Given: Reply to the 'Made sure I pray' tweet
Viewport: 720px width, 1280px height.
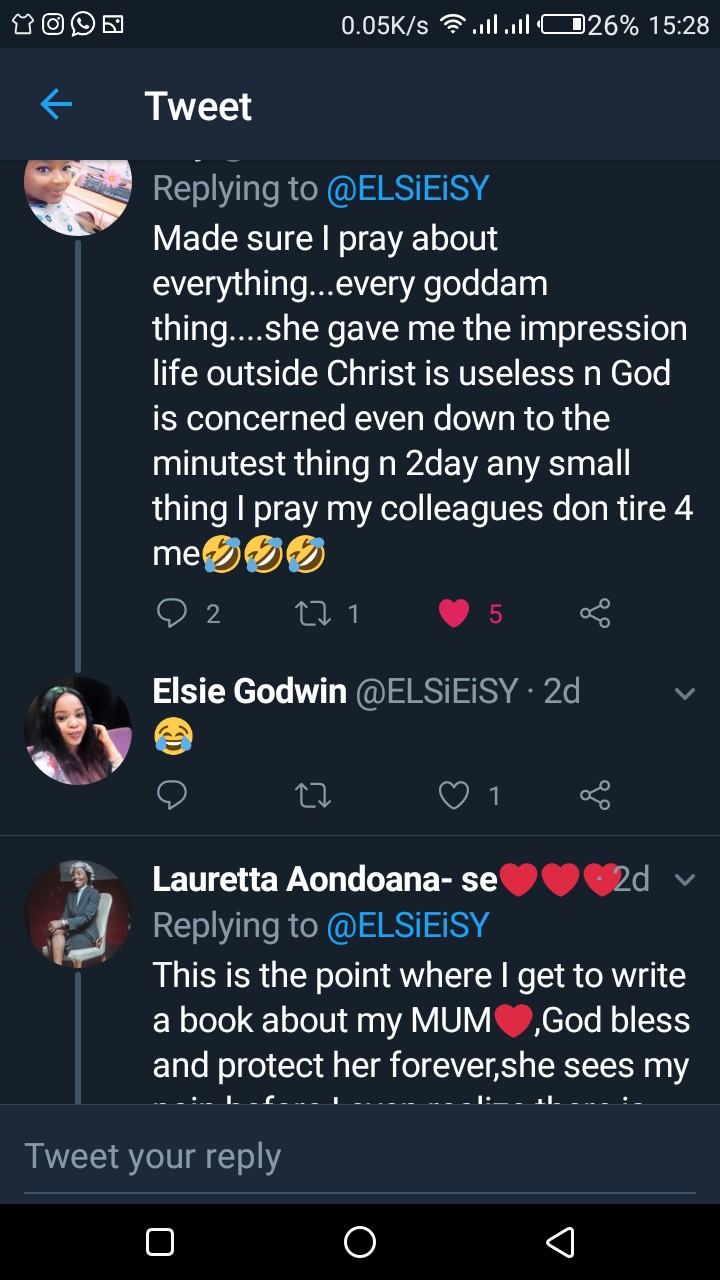Looking at the screenshot, I should (172, 613).
